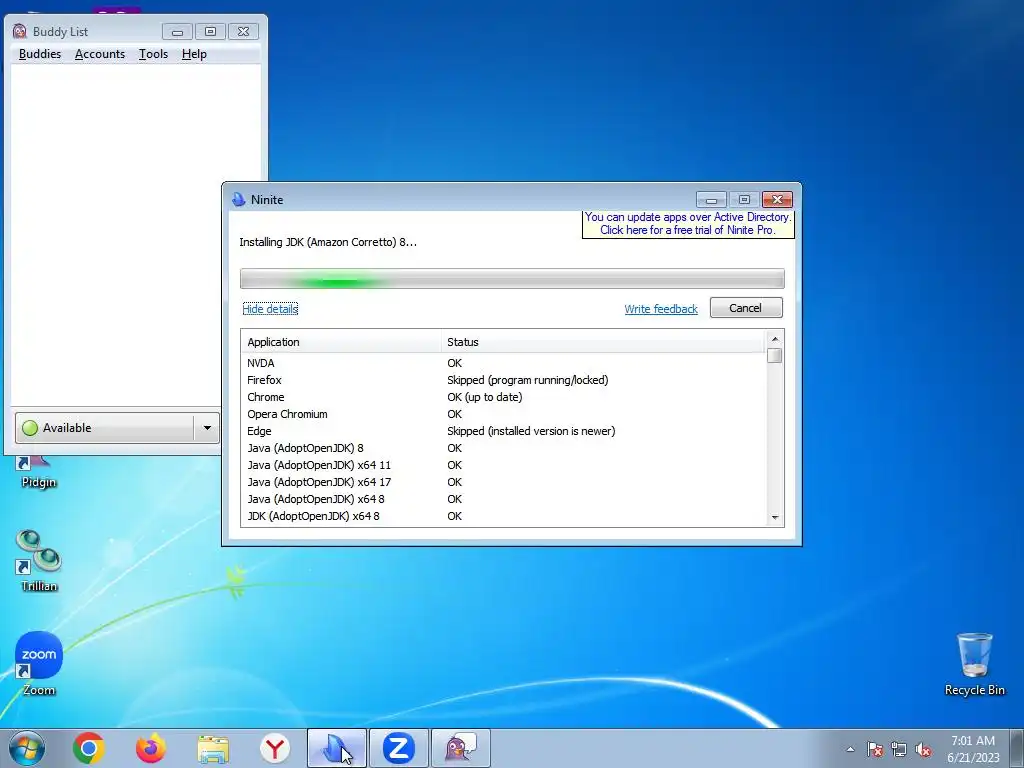This screenshot has height=768, width=1024.
Task: Click Hide details link
Action: coord(270,309)
